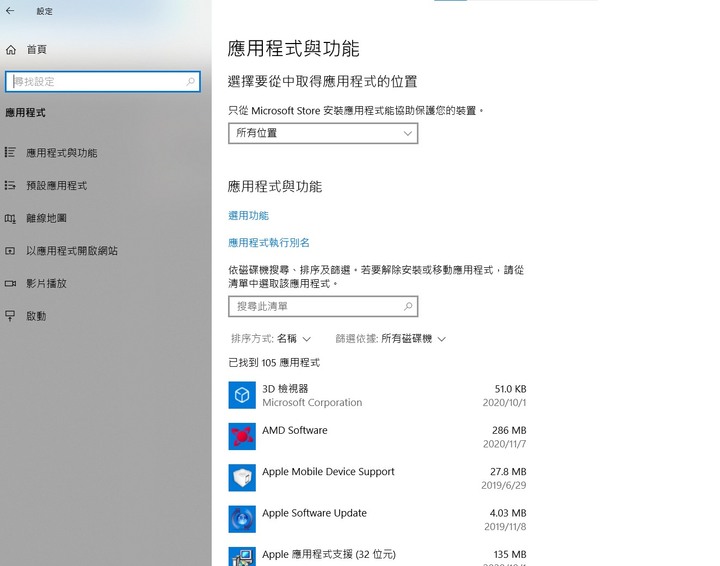Focus the 尋找設定 search box
This screenshot has height=566, width=720.
pyautogui.click(x=103, y=82)
